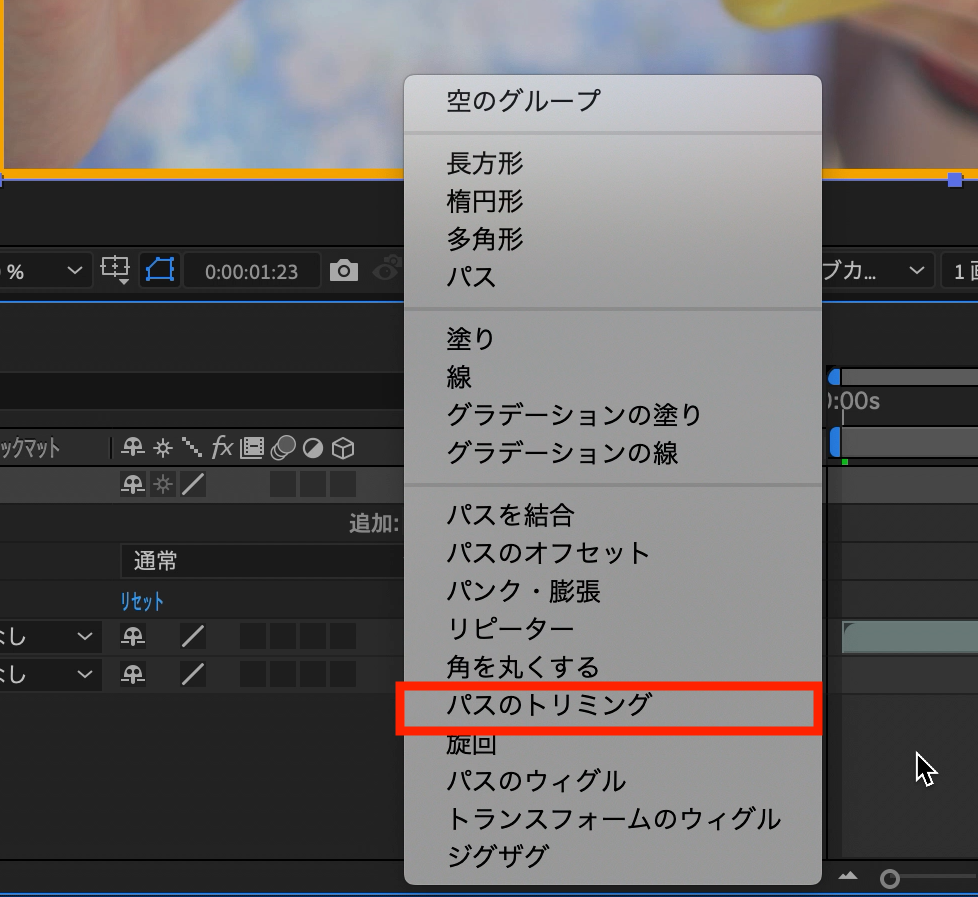The height and width of the screenshot is (897, 978).
Task: Click the 3D Layer column header icon
Action: (x=342, y=448)
